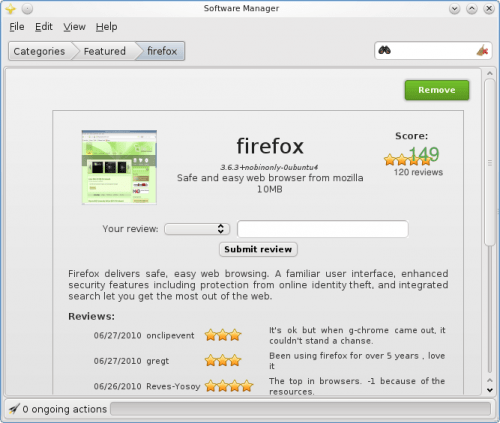
Task: Click the rocket icon in status bar
Action: pos(14,409)
